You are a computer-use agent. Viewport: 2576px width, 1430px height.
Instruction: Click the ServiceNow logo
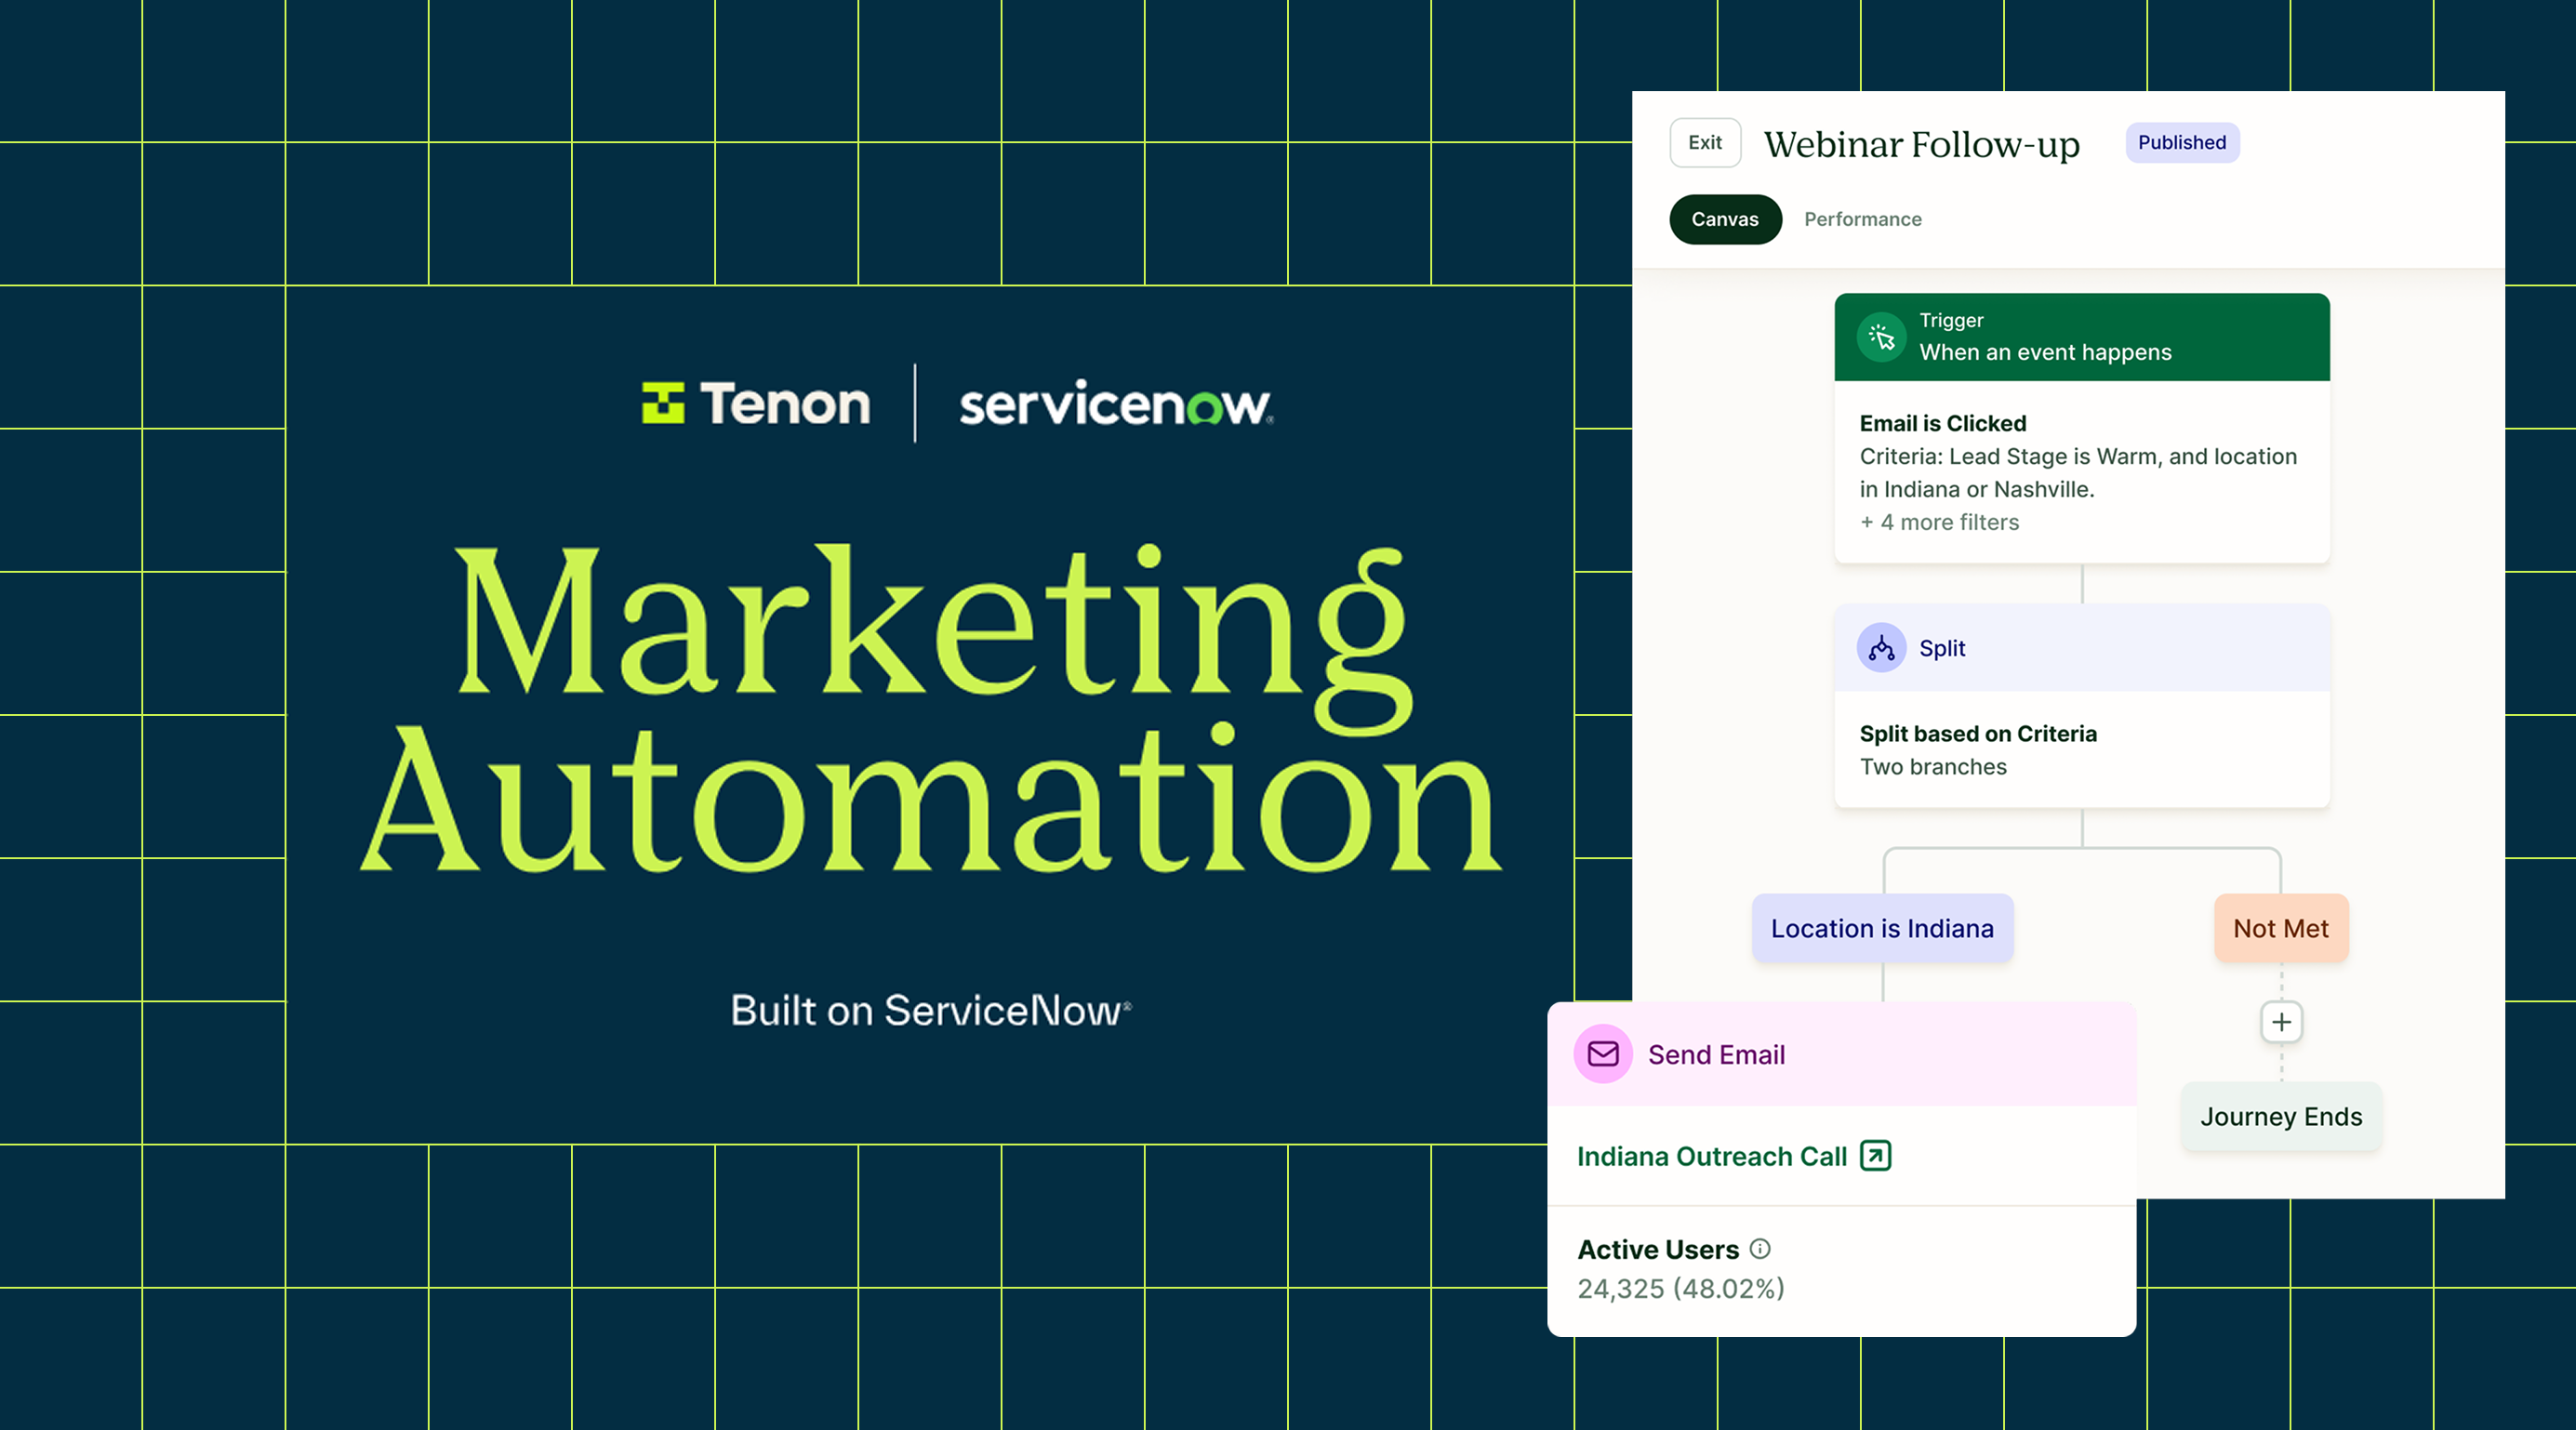1116,404
